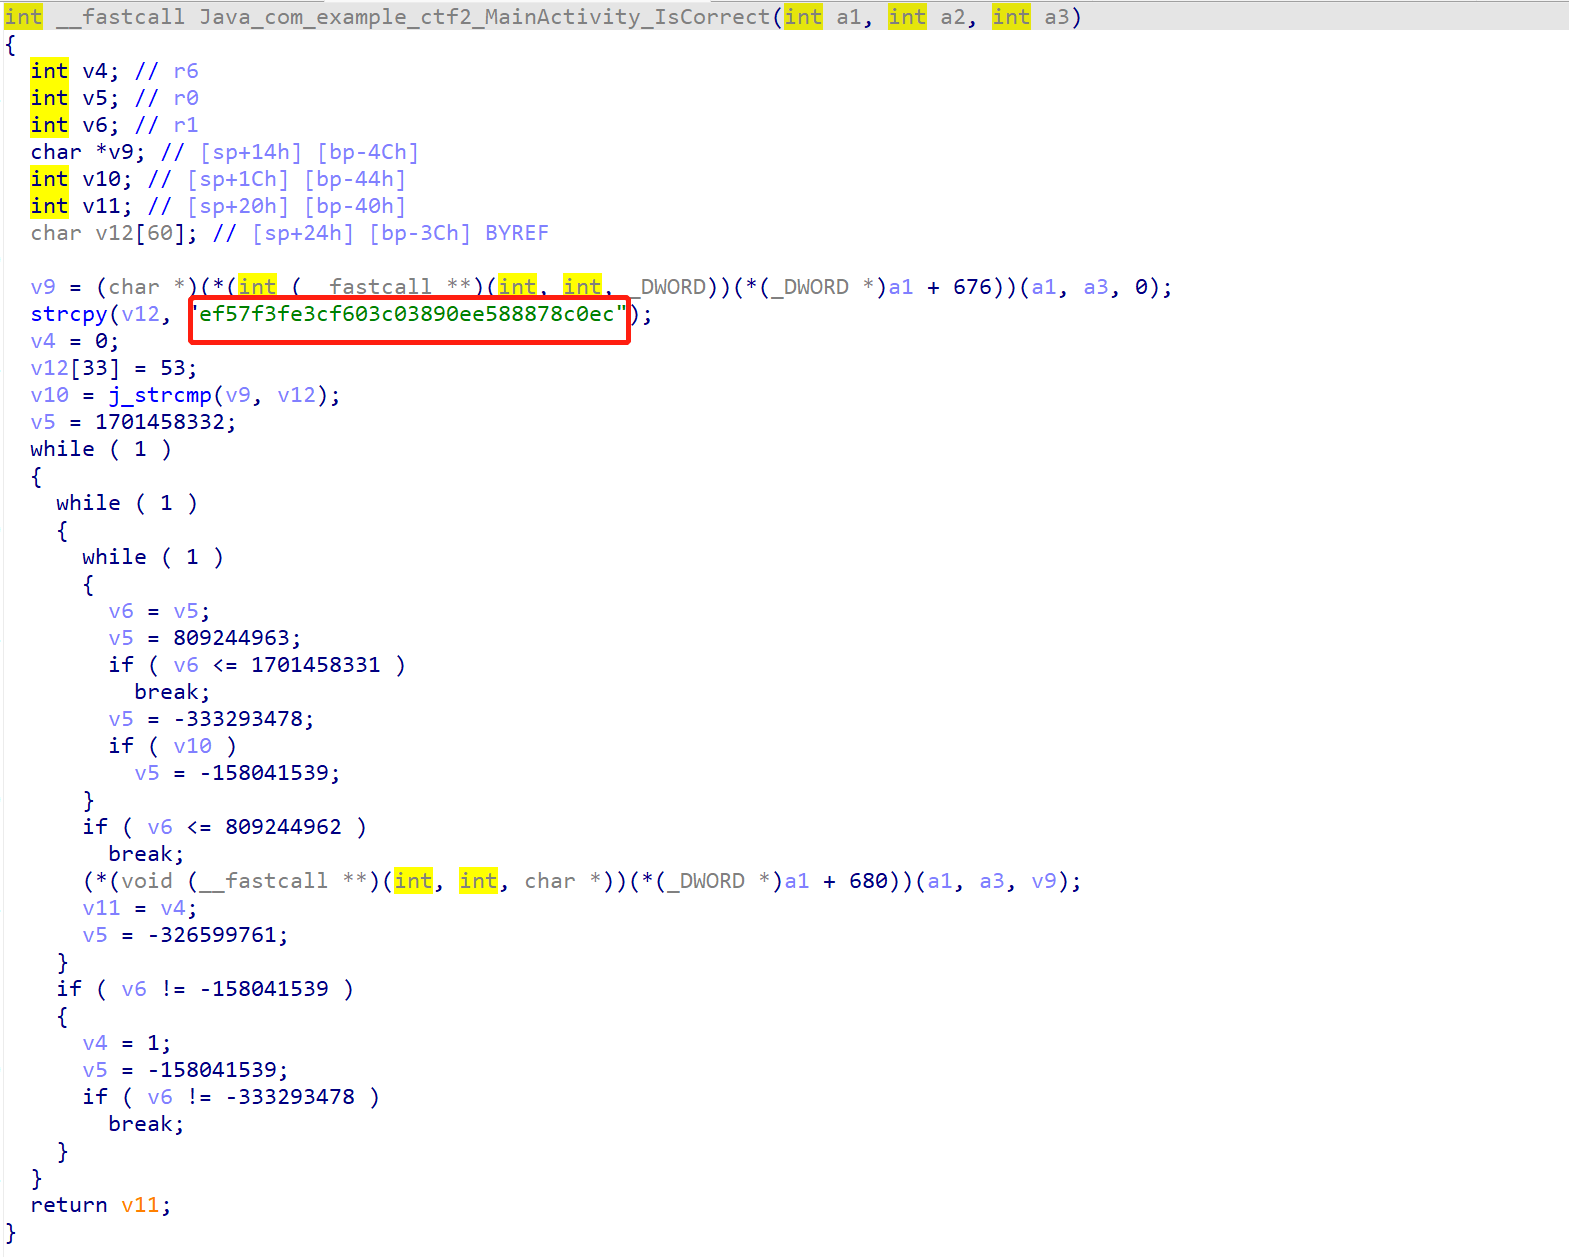The height and width of the screenshot is (1257, 1569).
Task: Click the v11 = v4 assignment
Action: [140, 908]
